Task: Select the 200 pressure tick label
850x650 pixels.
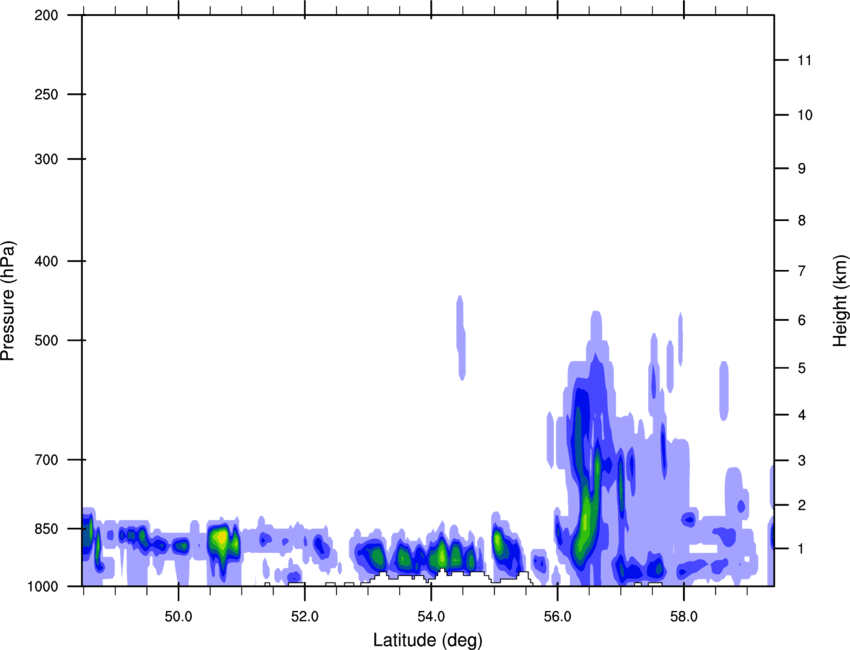Action: pyautogui.click(x=46, y=15)
